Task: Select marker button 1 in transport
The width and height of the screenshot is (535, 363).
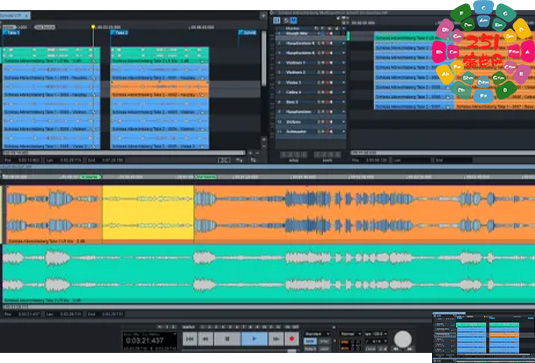Action: tap(203, 327)
